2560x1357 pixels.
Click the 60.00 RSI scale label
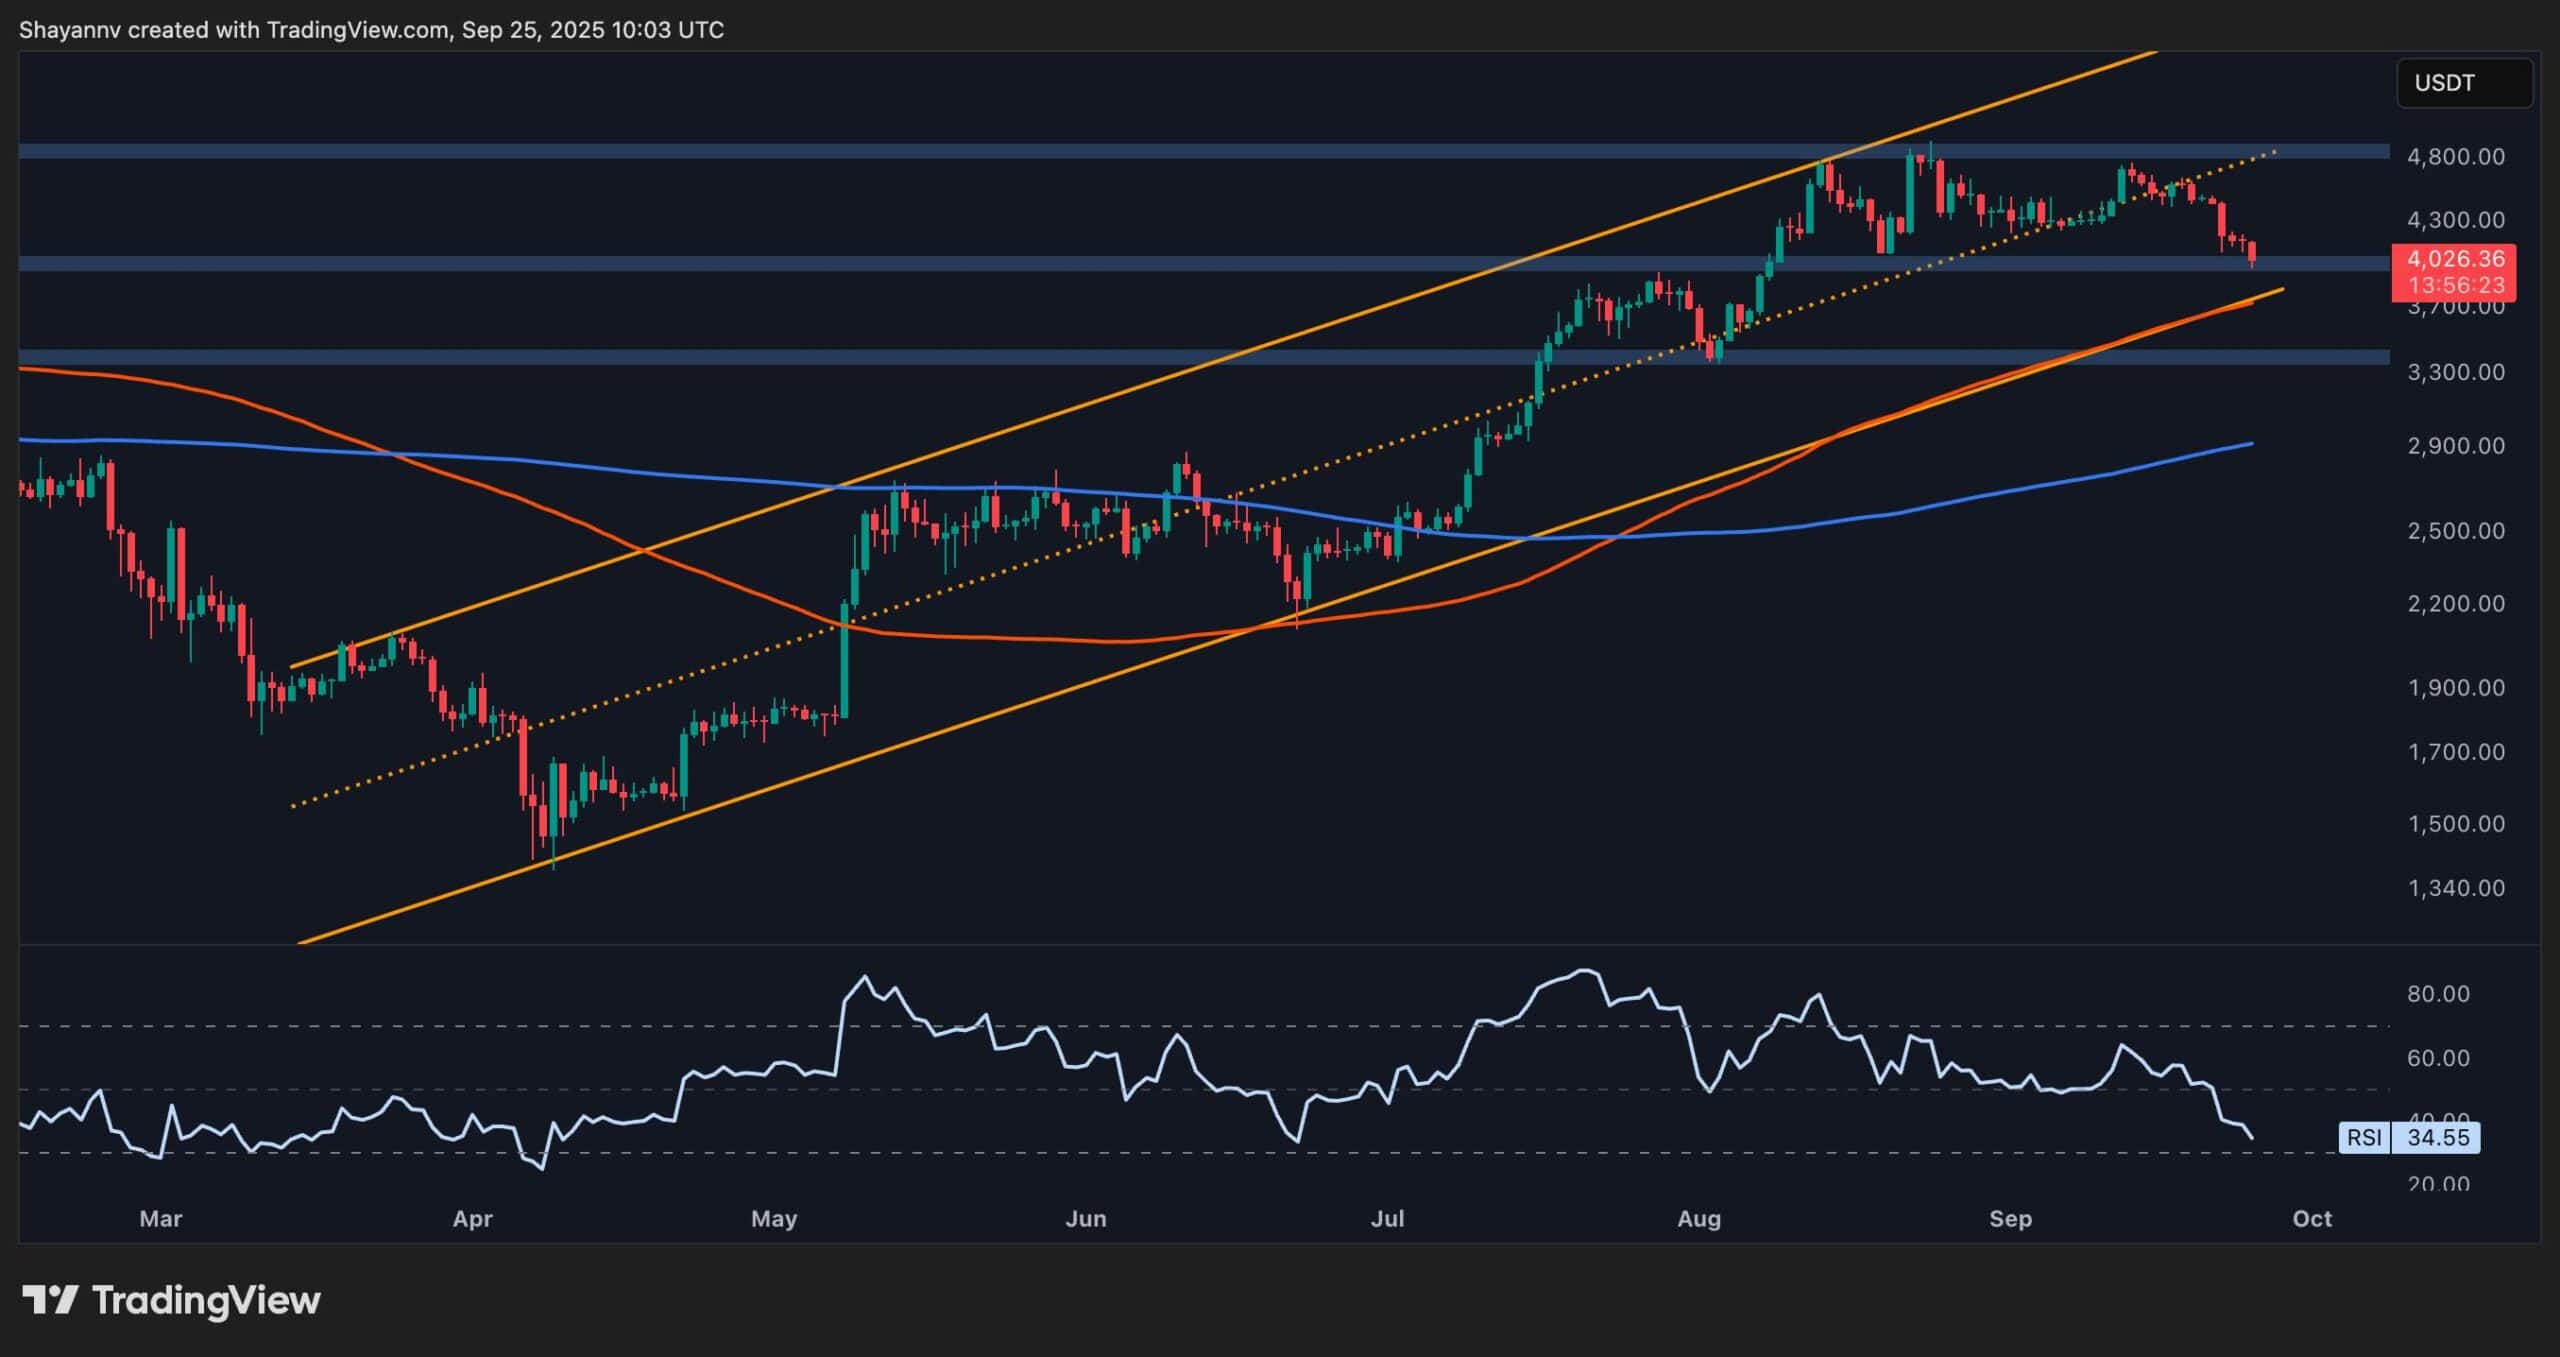click(x=2438, y=1058)
